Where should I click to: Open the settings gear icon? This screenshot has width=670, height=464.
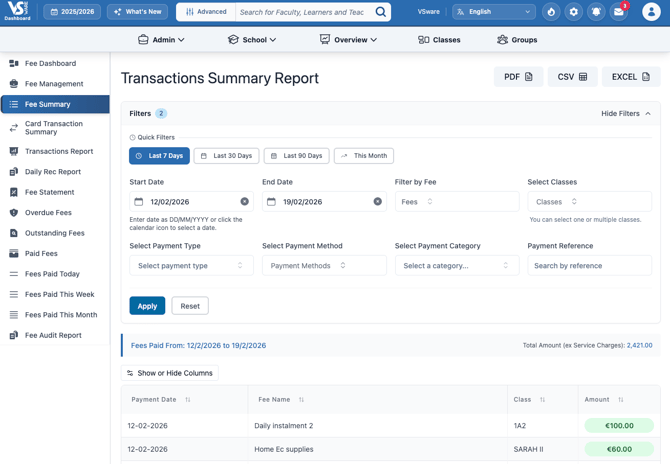coord(574,12)
